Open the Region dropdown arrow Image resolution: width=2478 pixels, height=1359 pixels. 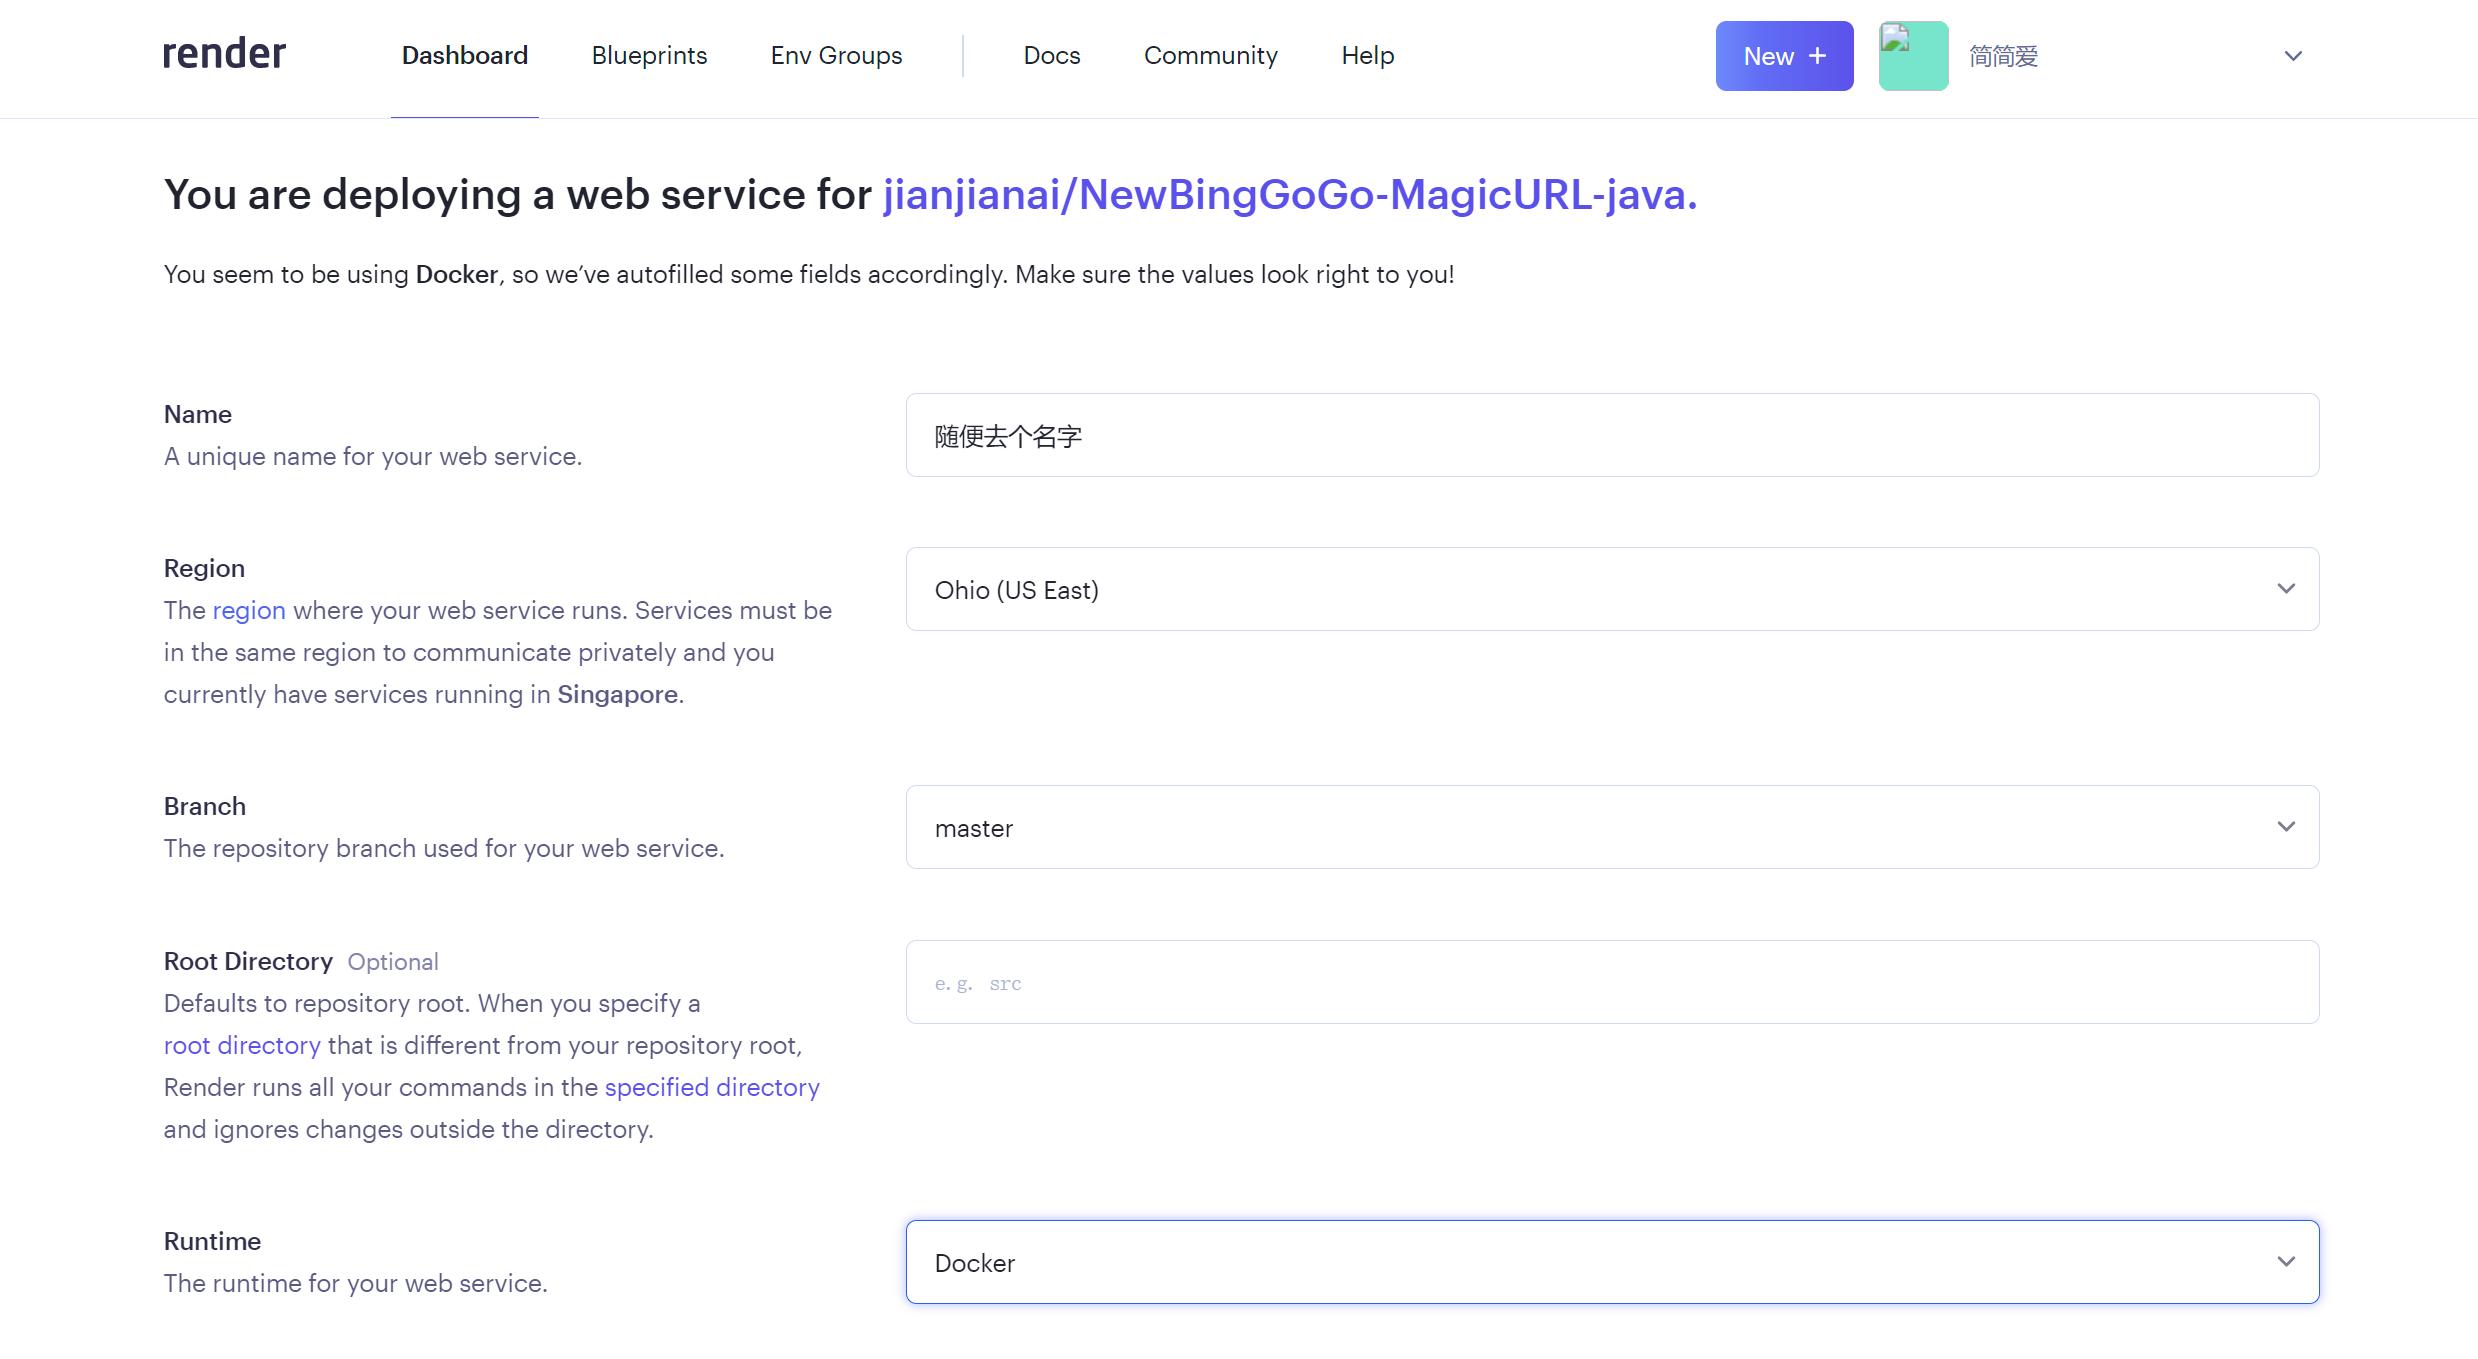pyautogui.click(x=2286, y=589)
